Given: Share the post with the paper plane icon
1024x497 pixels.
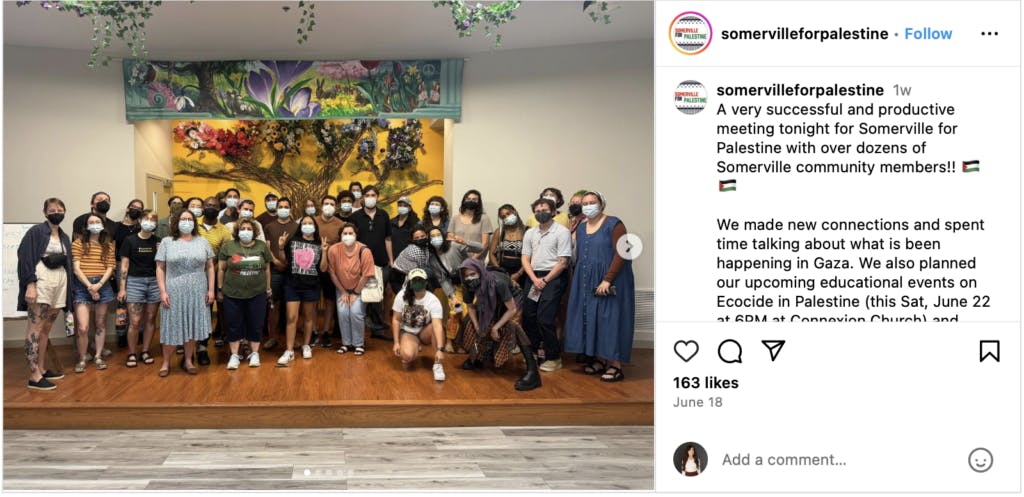Looking at the screenshot, I should coord(773,351).
